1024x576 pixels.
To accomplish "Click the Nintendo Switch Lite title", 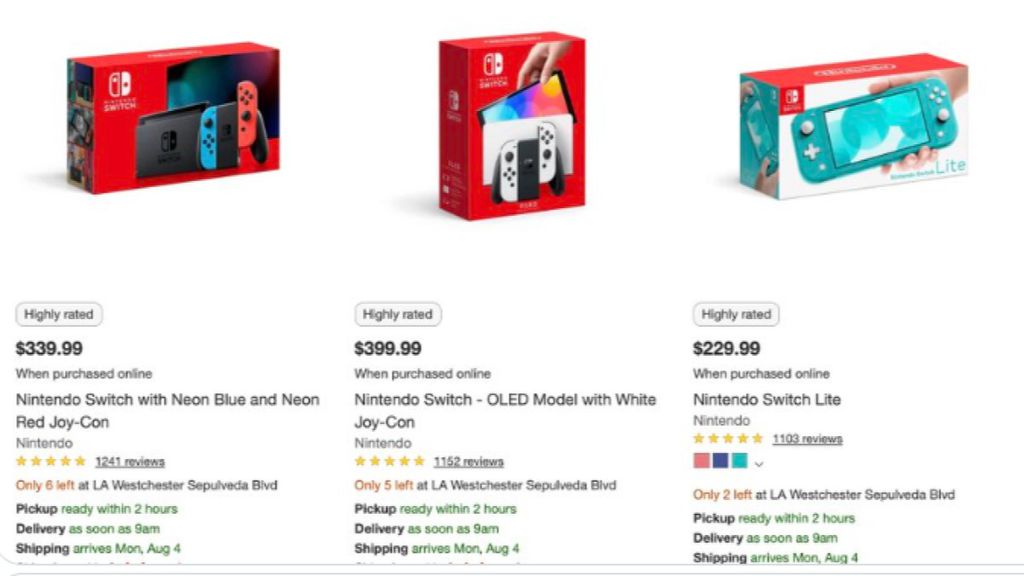I will point(767,399).
